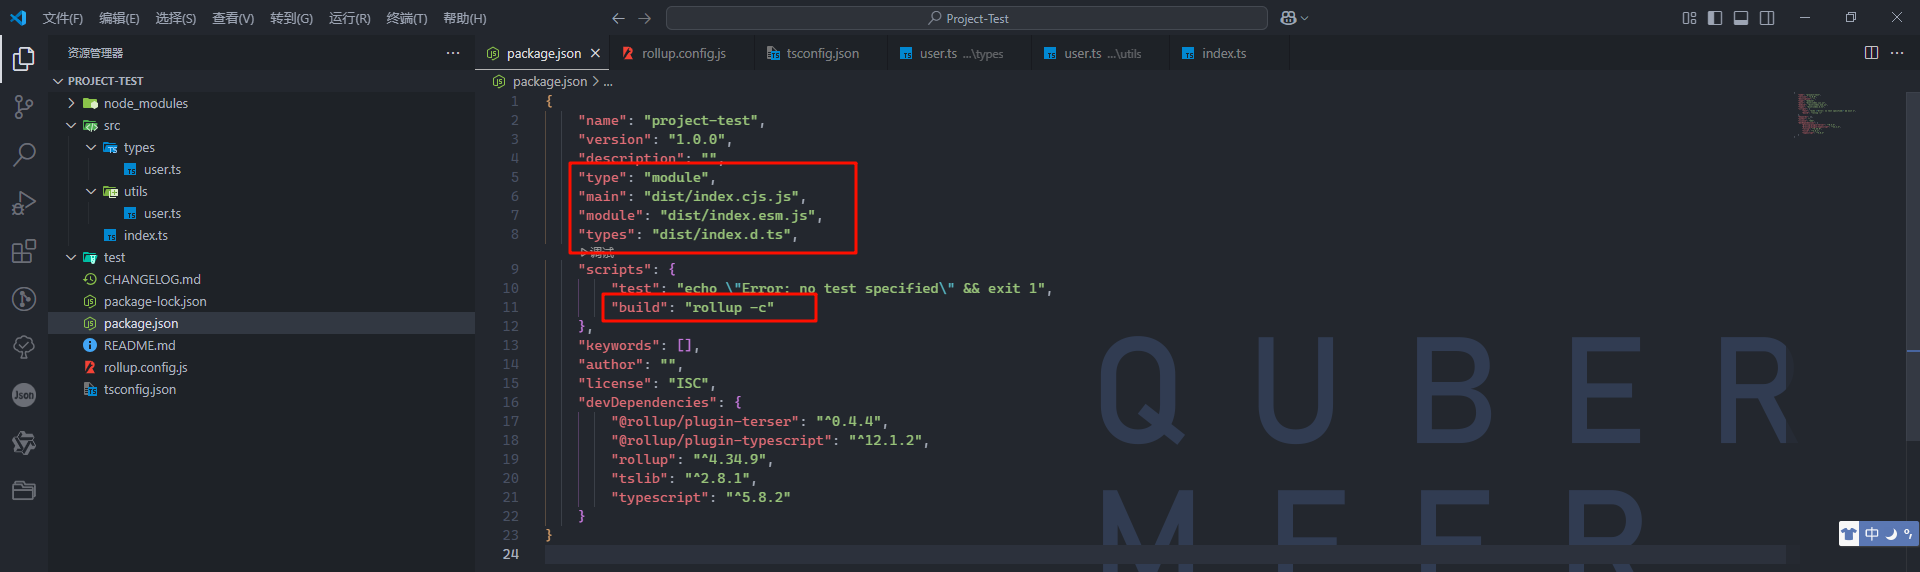Click the Project-Test command center search box
The height and width of the screenshot is (572, 1920).
966,18
